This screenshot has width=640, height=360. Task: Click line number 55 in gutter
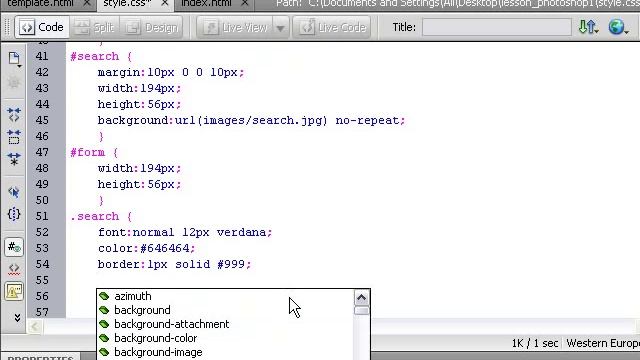pyautogui.click(x=42, y=280)
